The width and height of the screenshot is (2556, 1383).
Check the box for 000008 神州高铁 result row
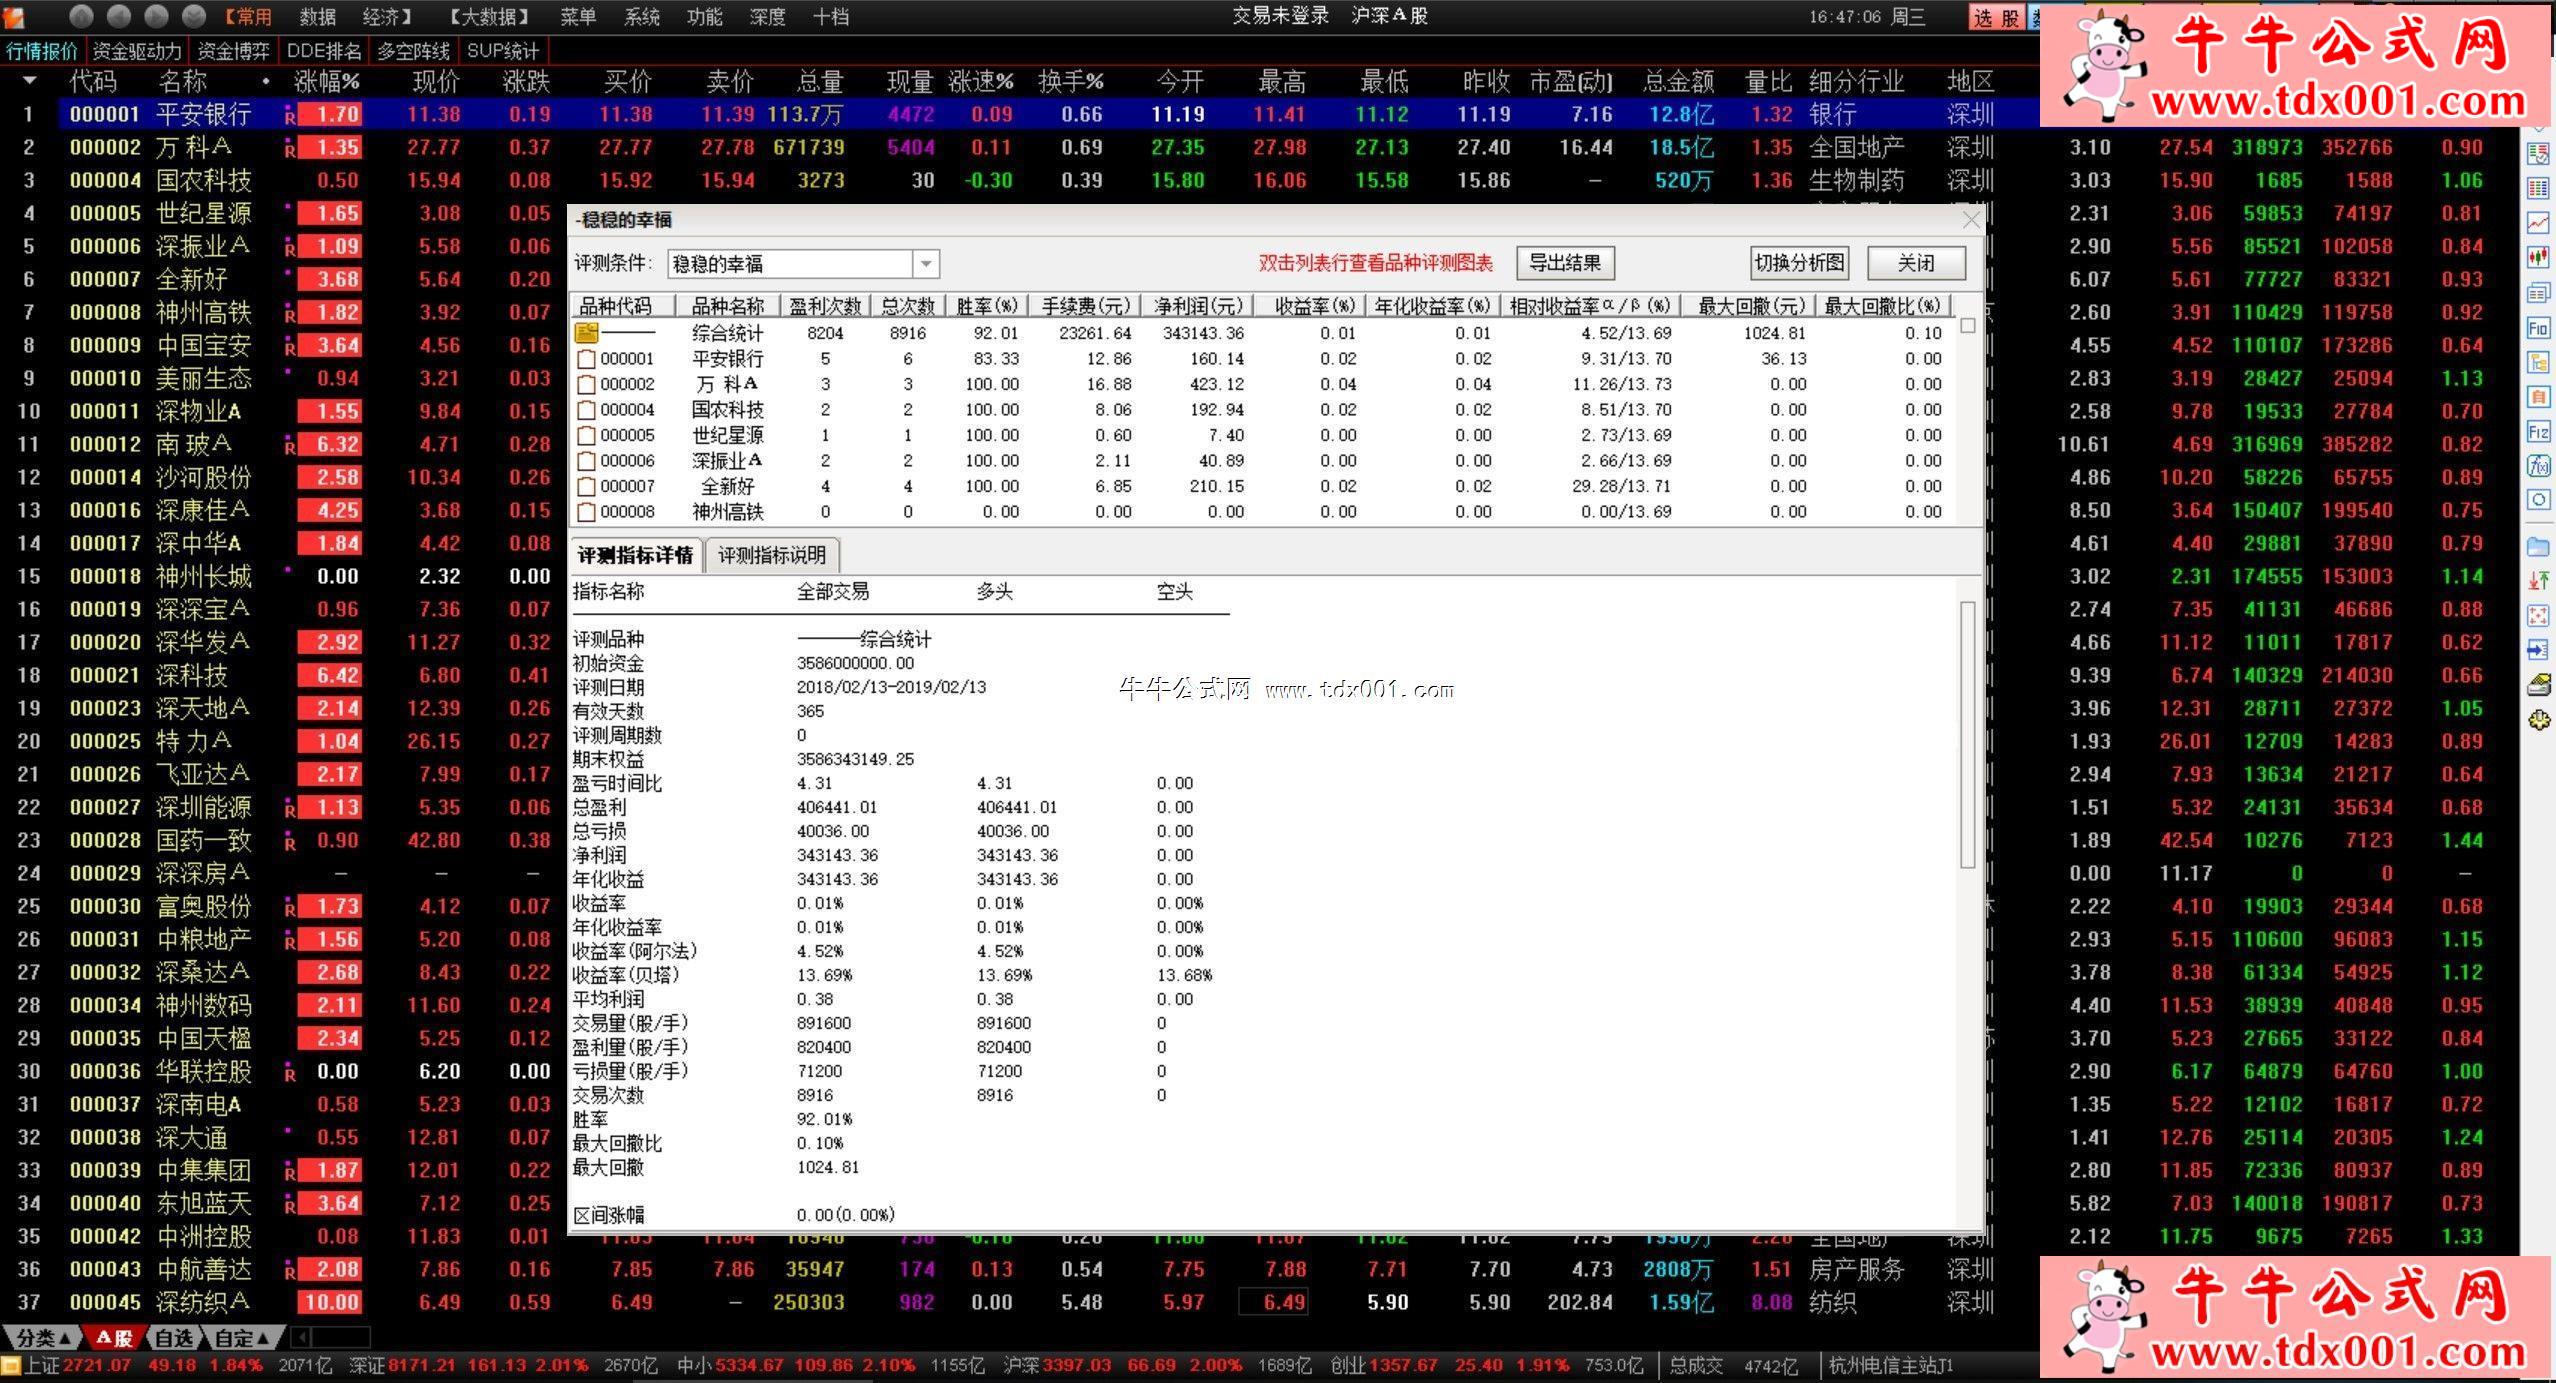pos(586,511)
